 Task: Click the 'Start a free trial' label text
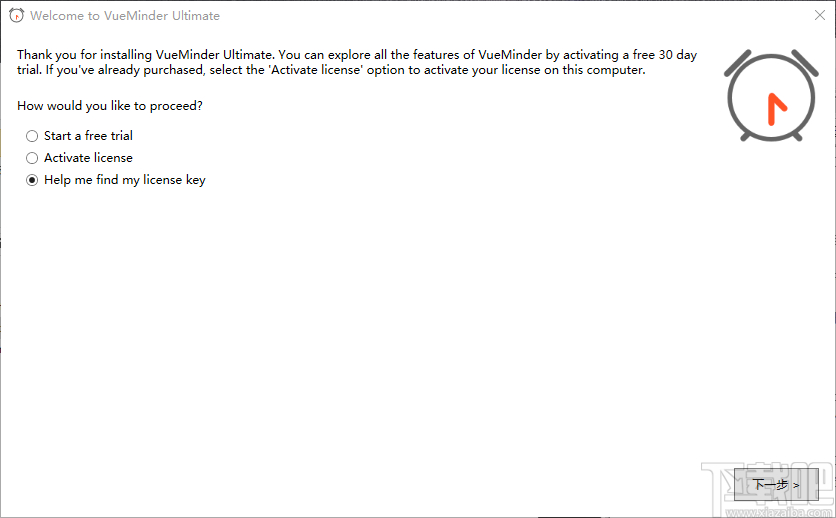[88, 136]
